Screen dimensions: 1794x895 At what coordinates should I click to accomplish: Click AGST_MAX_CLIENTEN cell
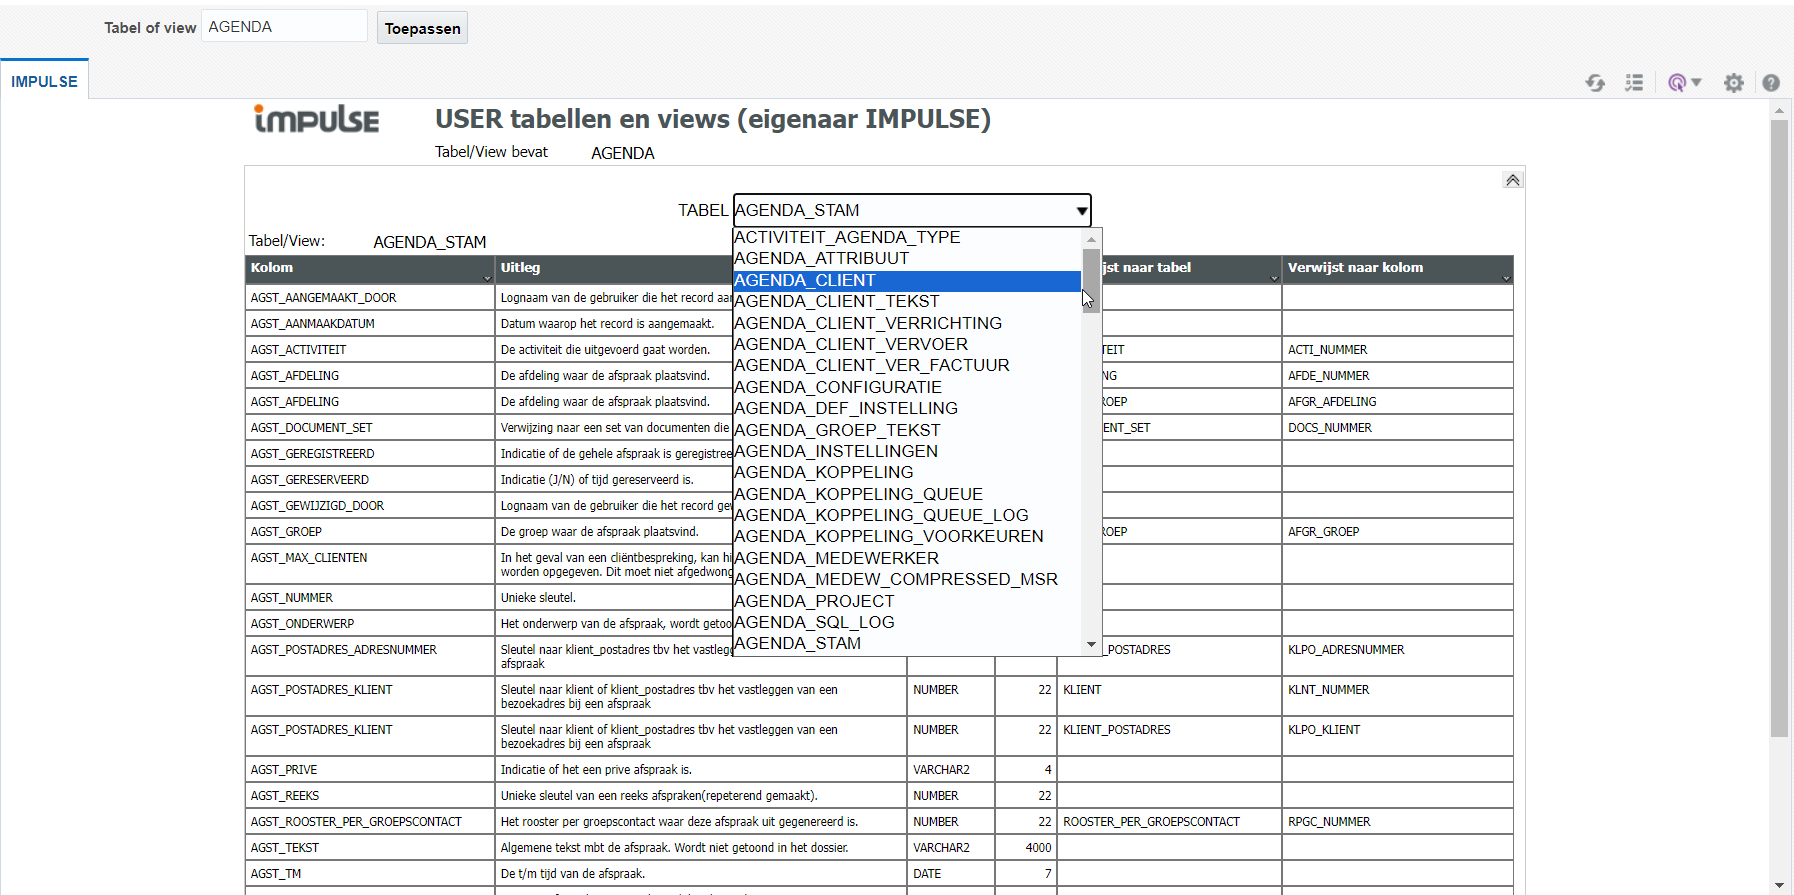tap(370, 565)
